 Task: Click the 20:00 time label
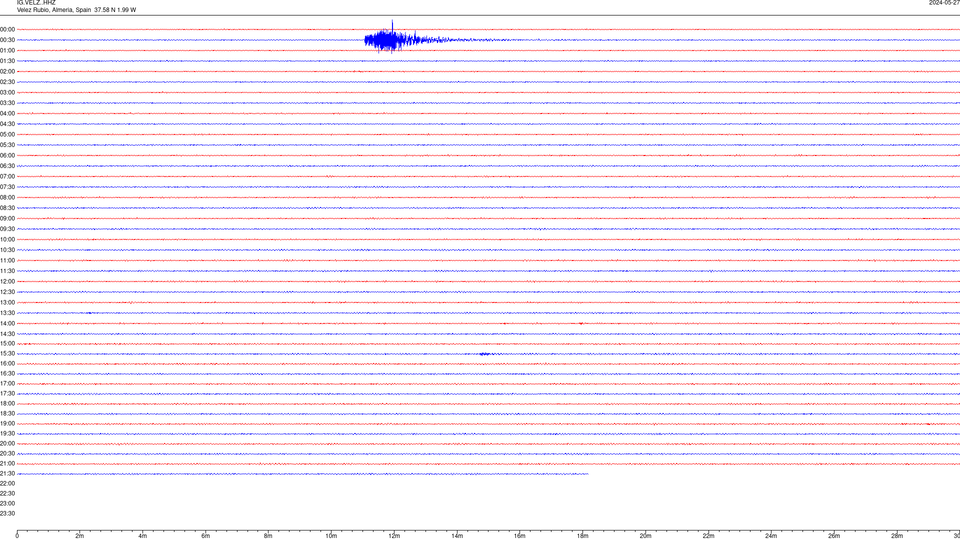(7, 444)
